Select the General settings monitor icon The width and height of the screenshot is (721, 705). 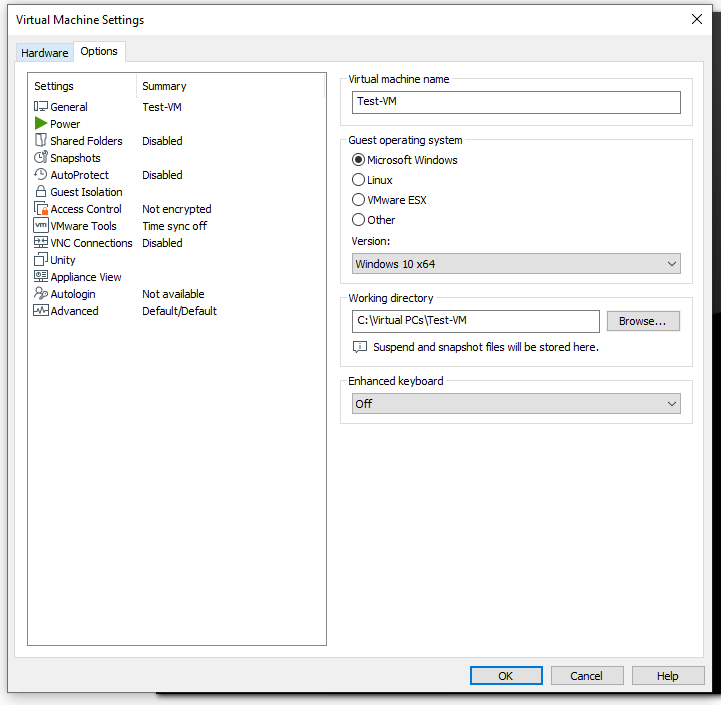click(x=40, y=107)
